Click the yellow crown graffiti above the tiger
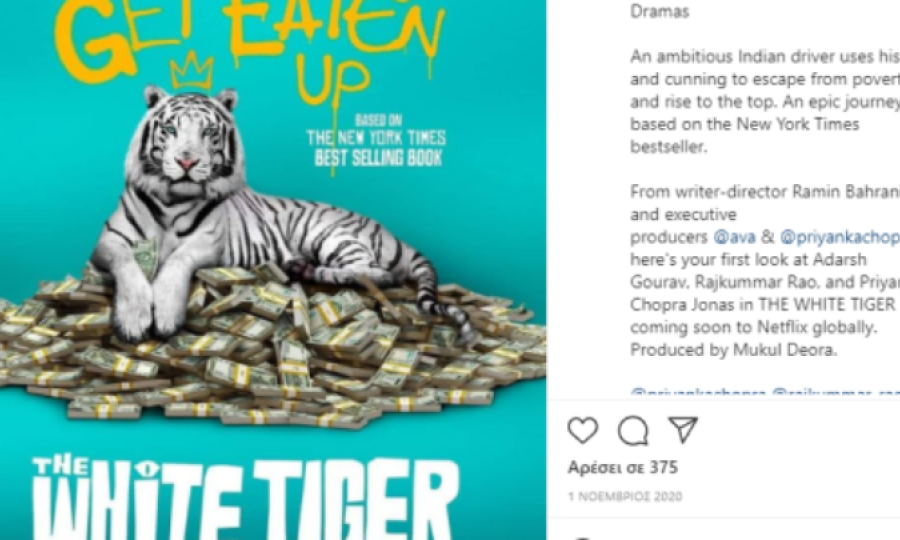 (x=192, y=71)
